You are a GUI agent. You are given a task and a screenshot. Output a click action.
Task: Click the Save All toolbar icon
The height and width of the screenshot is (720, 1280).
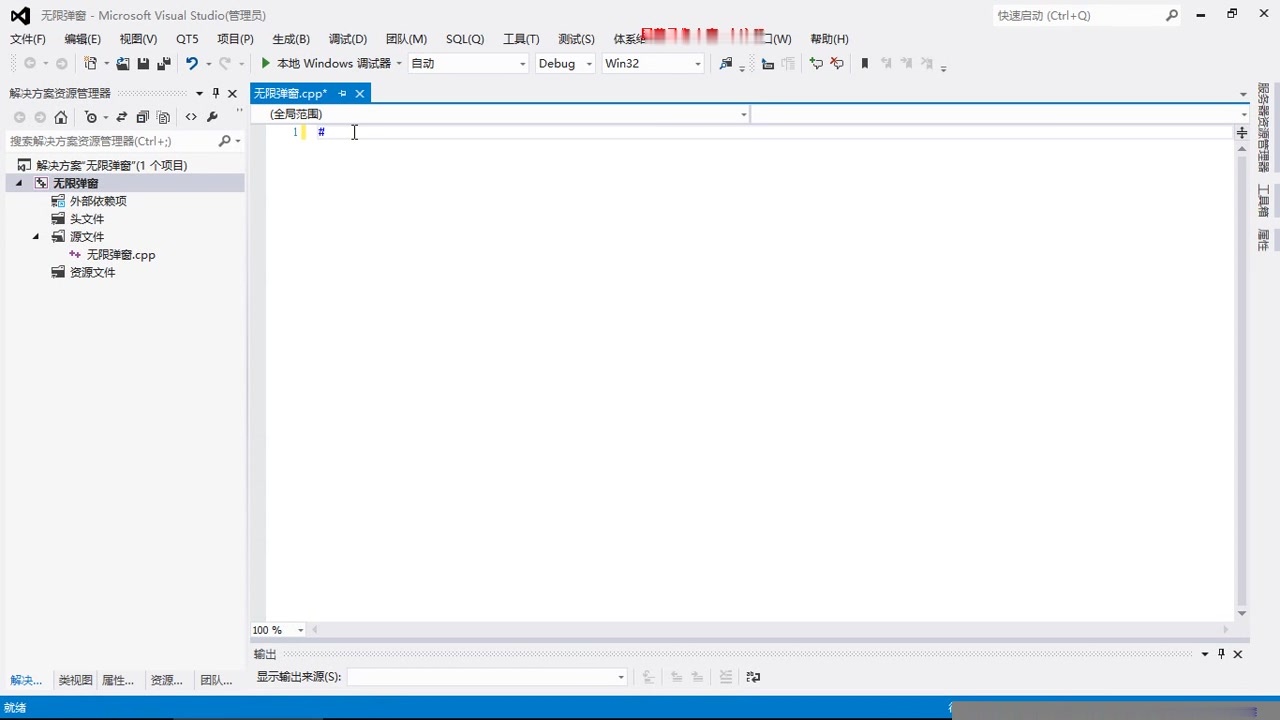(163, 63)
